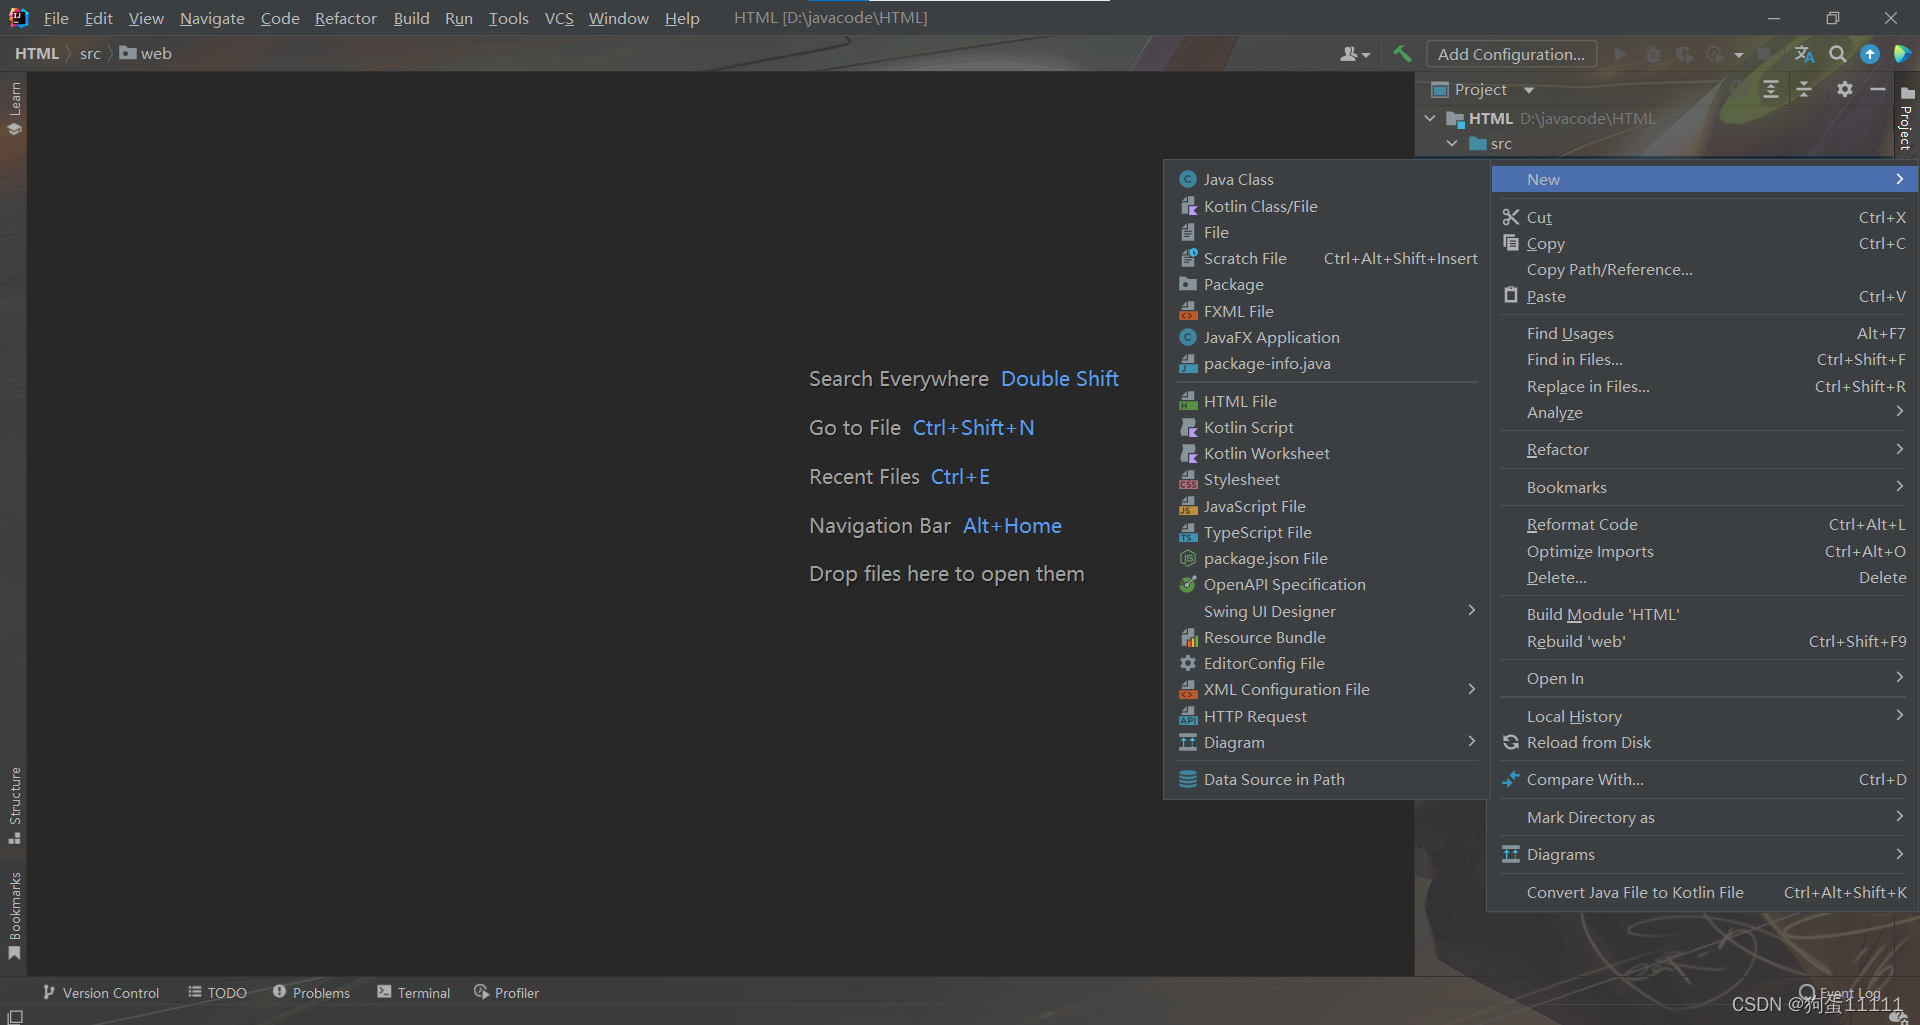Open the Profiler tool window
Screen dimensions: 1920x1025
pyautogui.click(x=506, y=992)
